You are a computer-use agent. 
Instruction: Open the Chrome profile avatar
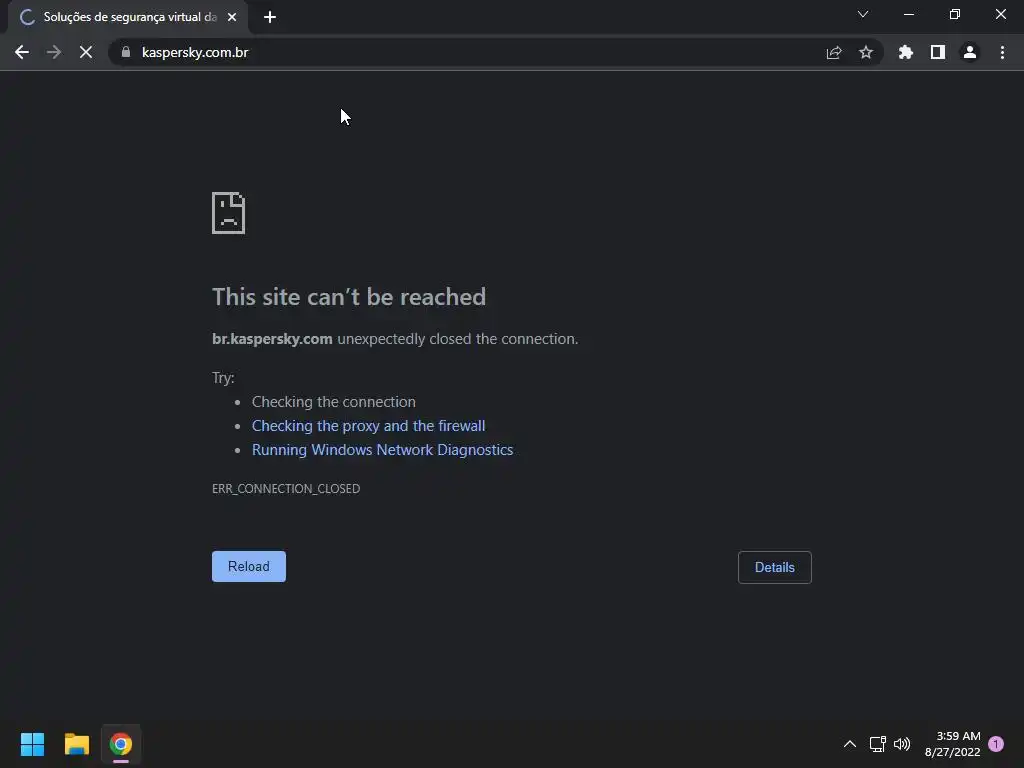[x=970, y=52]
